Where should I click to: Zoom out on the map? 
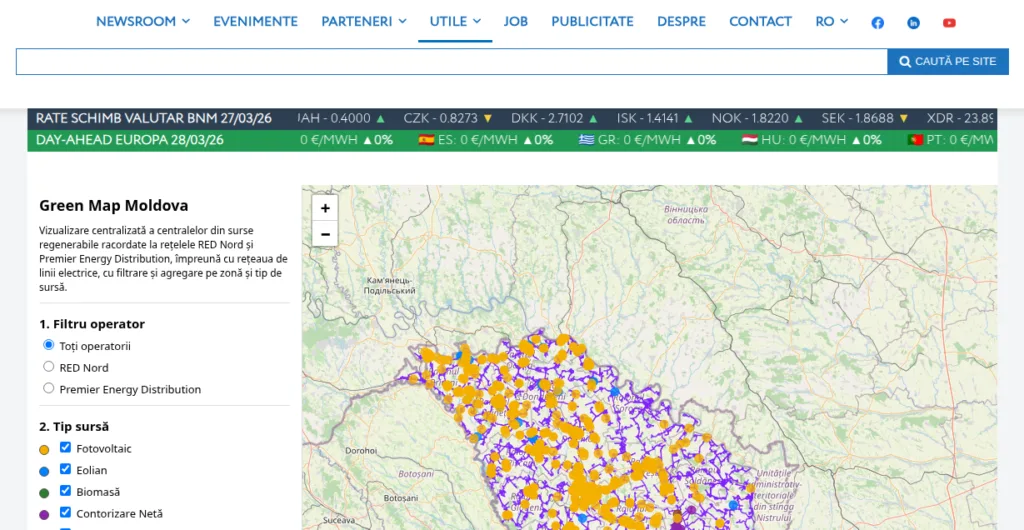click(x=325, y=234)
